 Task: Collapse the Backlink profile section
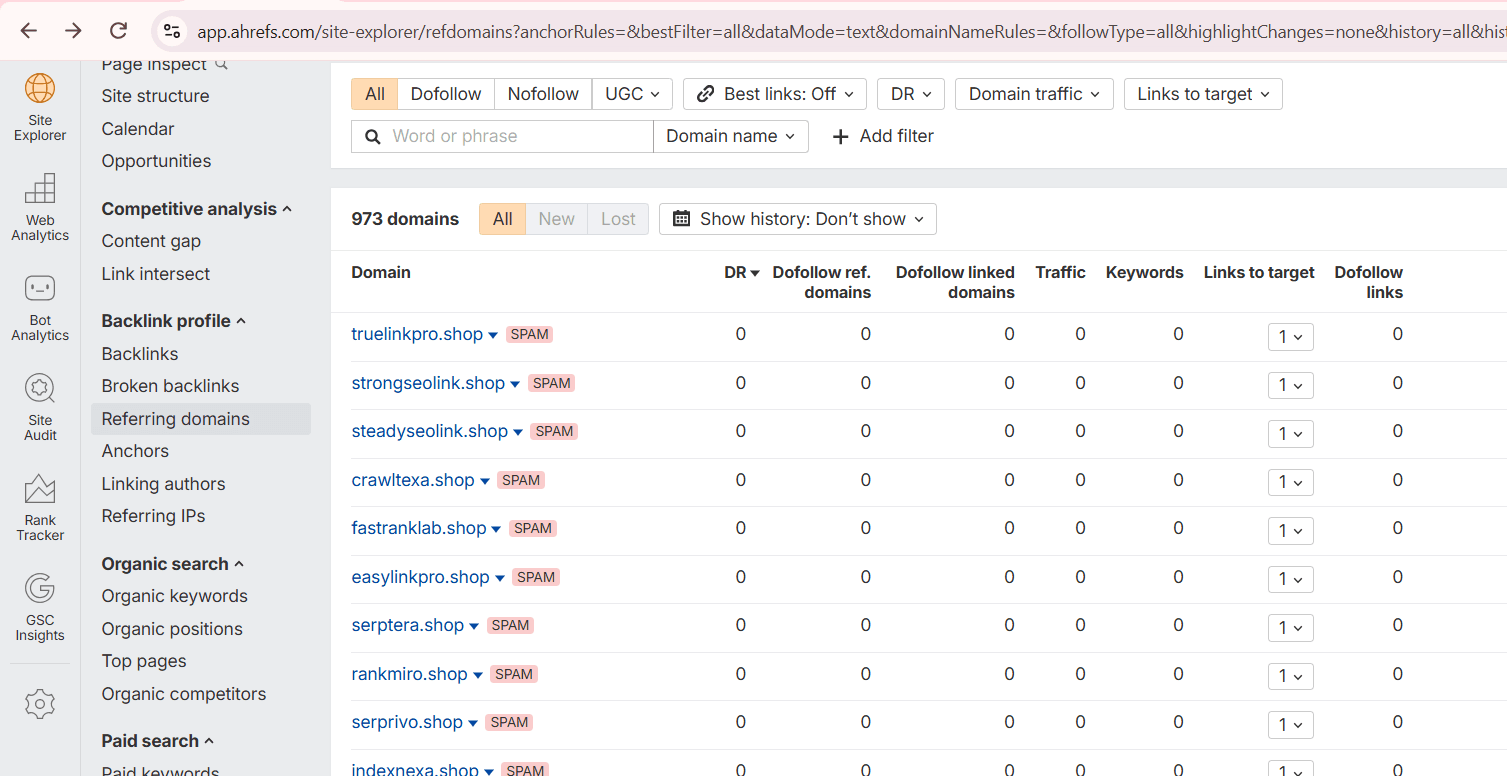coord(174,321)
